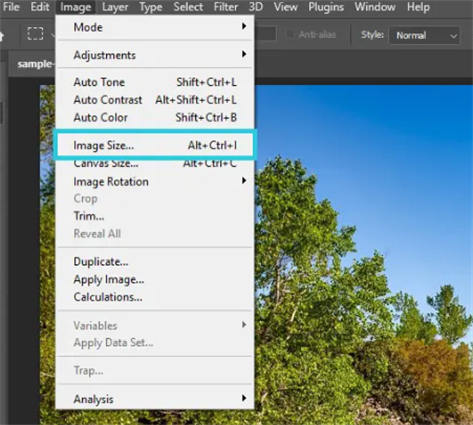This screenshot has height=425, width=473.
Task: Select the Rectangular Marquee tool icon
Action: (35, 34)
